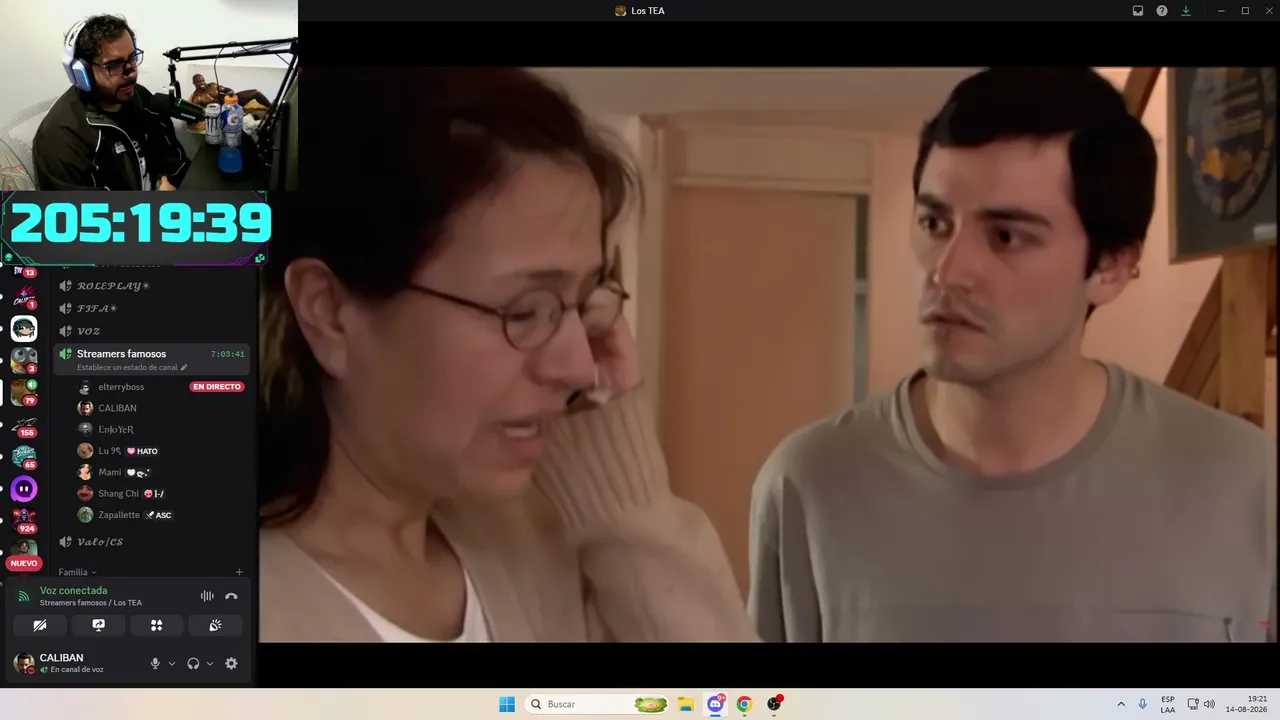Open the purple robot-face server icon
The image size is (1280, 720).
24,489
